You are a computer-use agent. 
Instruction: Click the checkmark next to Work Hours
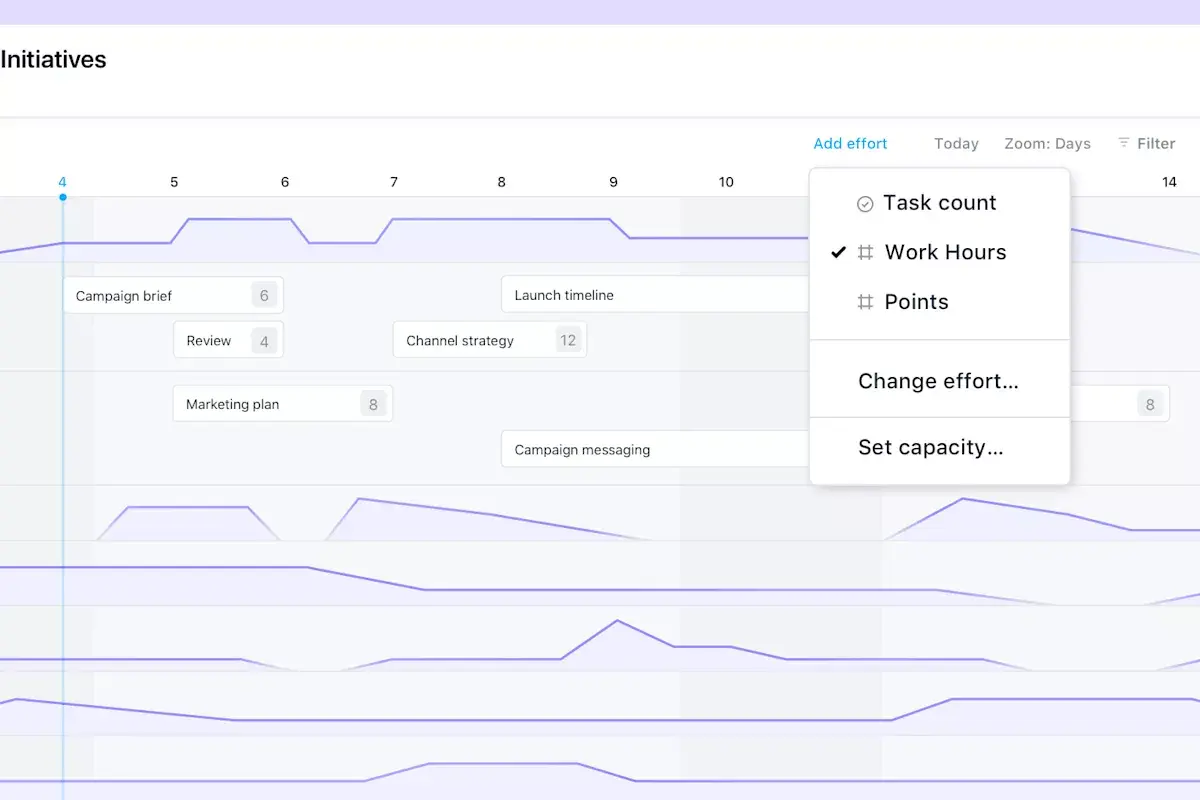tap(838, 252)
